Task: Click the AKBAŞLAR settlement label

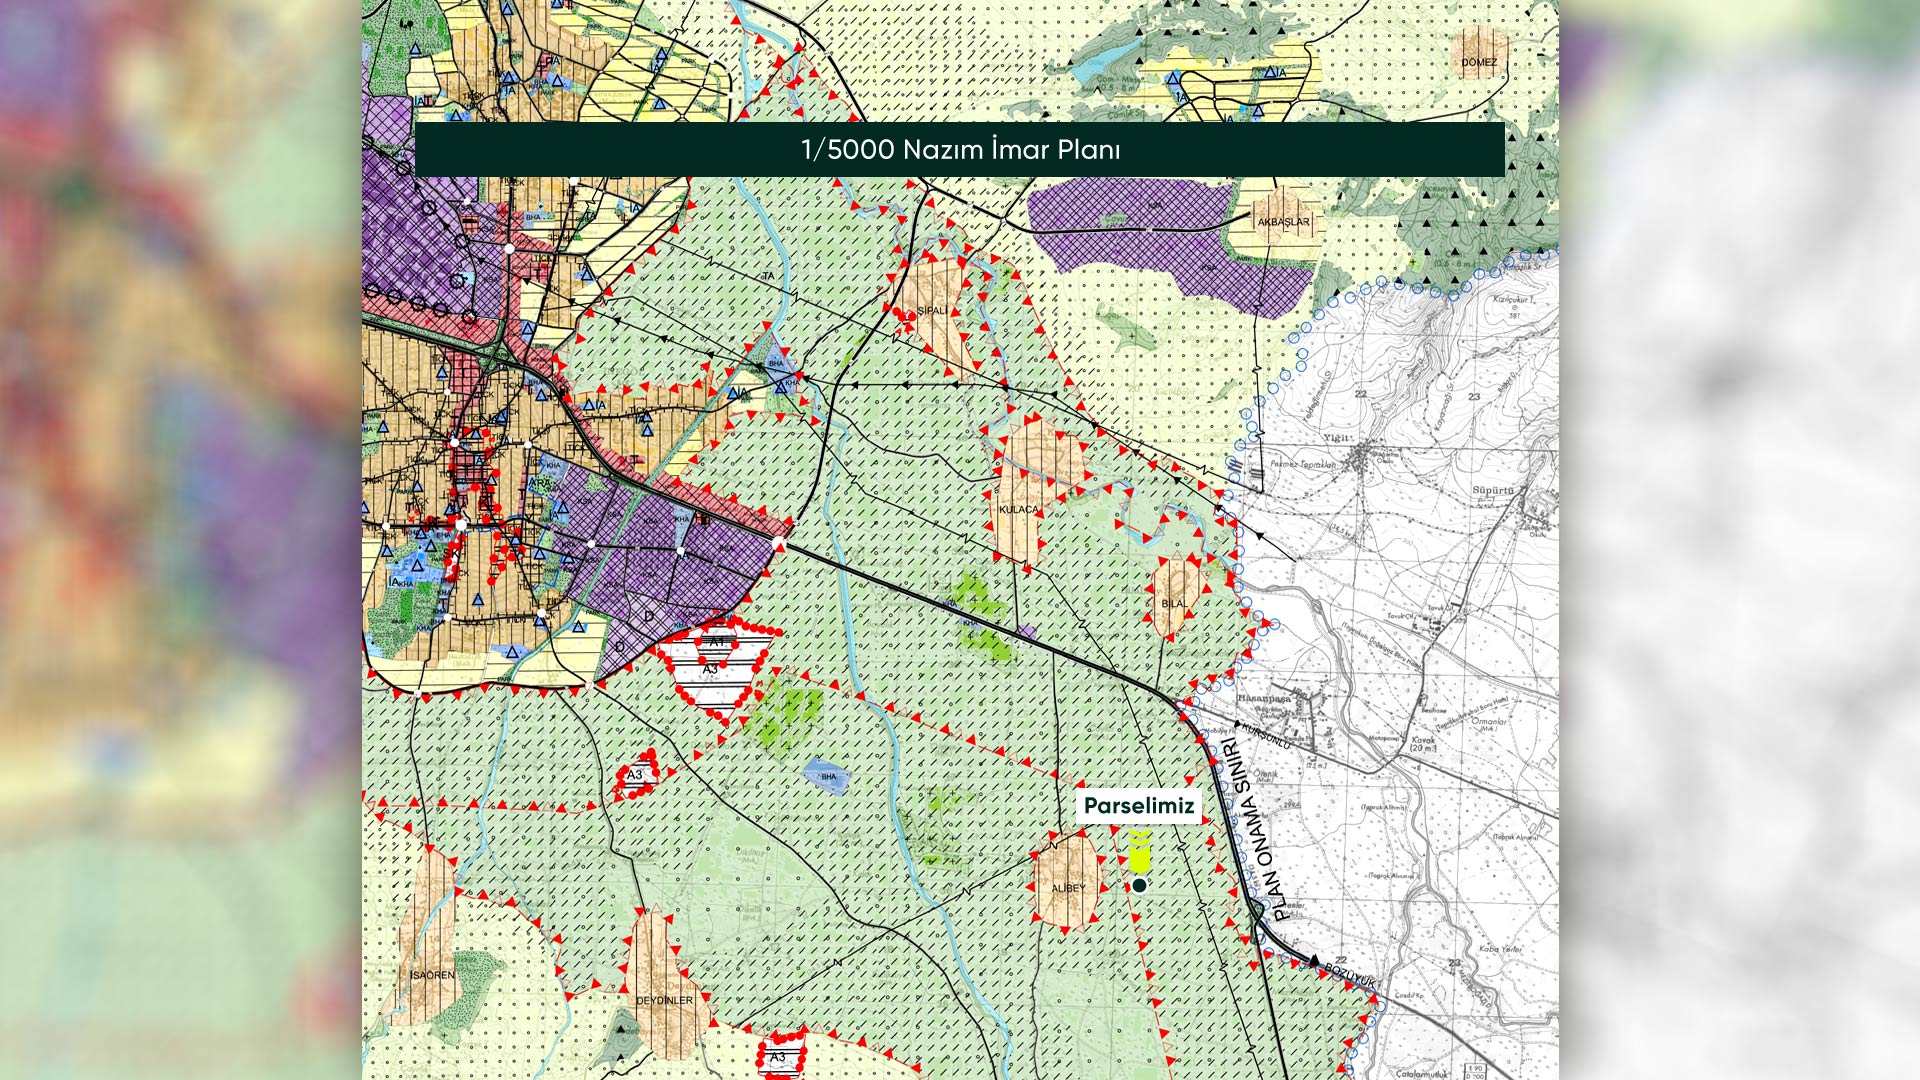Action: coord(1283,222)
